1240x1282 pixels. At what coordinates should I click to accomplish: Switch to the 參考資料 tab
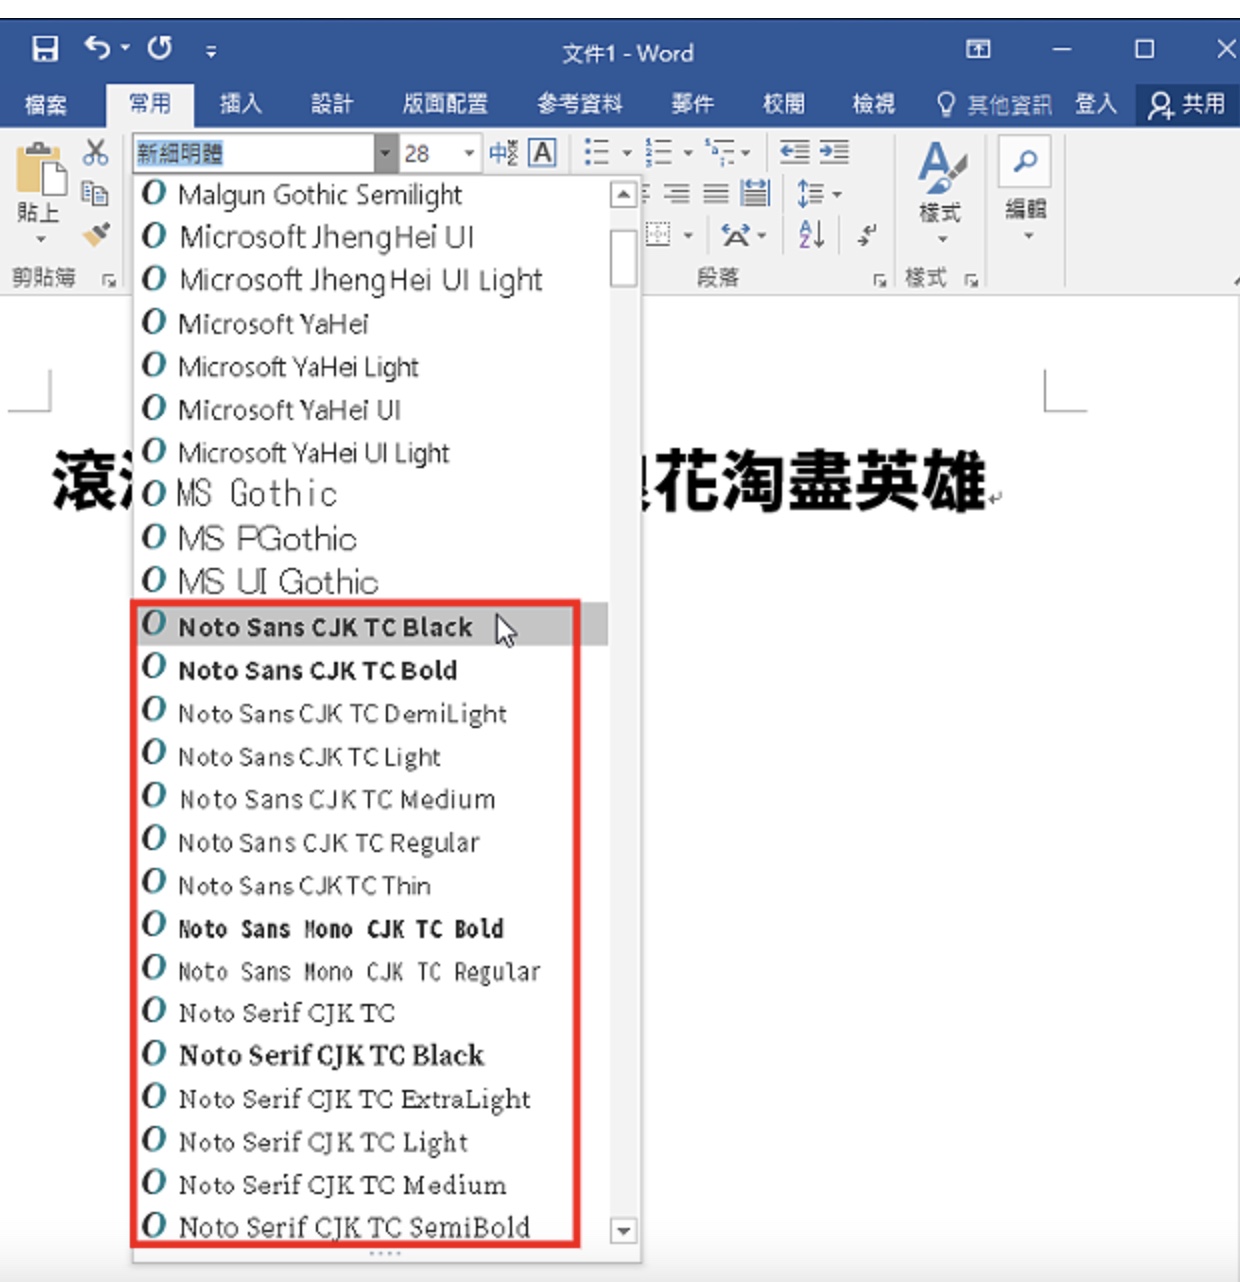tap(579, 103)
